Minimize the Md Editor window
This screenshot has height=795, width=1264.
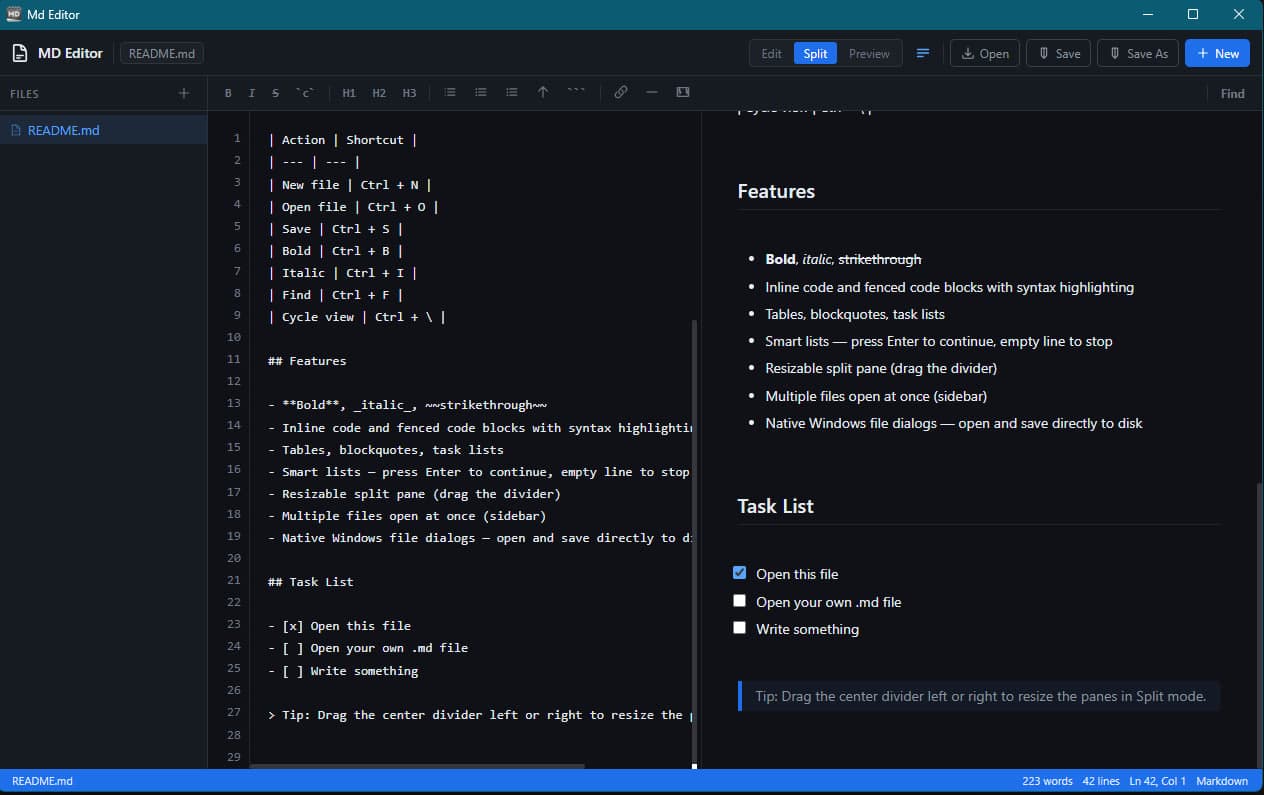tap(1147, 14)
